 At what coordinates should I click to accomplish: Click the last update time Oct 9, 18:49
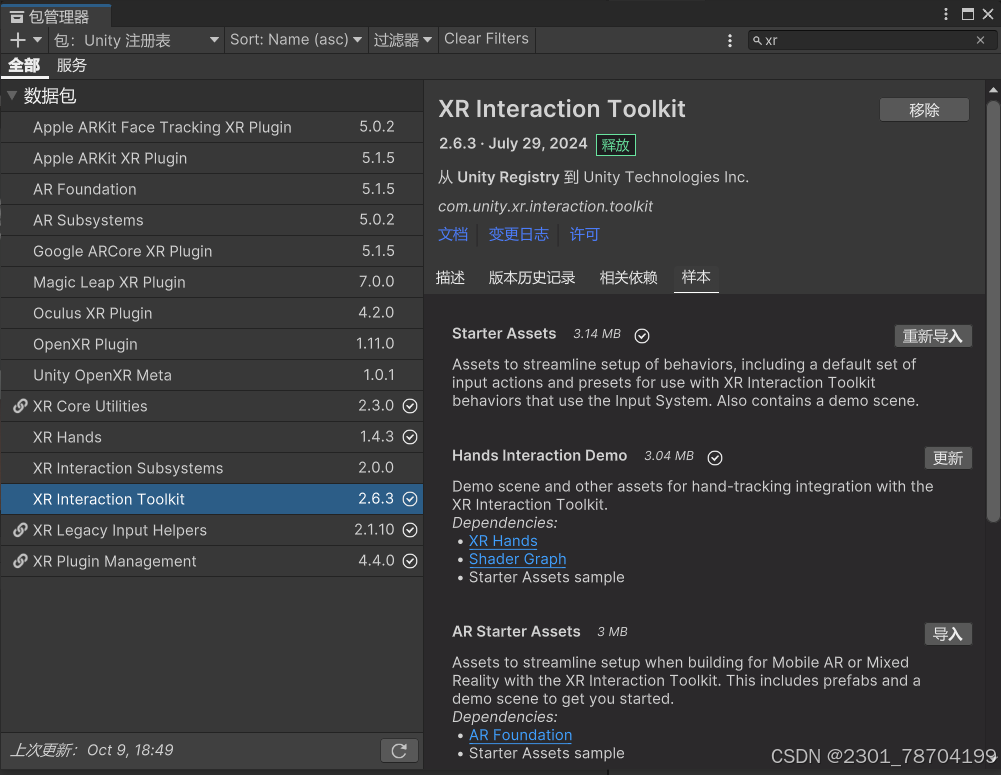coord(130,750)
